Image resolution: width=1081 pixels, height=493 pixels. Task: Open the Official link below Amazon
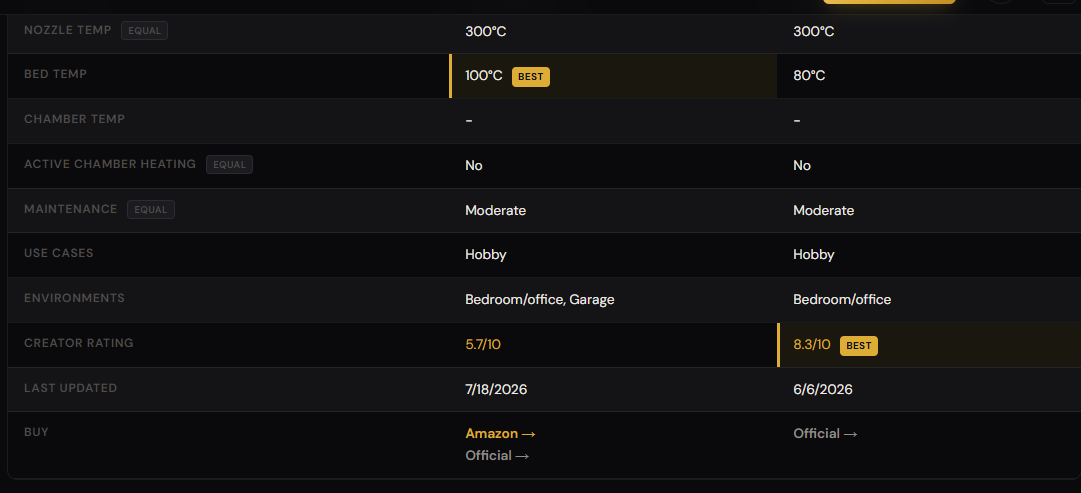497,456
